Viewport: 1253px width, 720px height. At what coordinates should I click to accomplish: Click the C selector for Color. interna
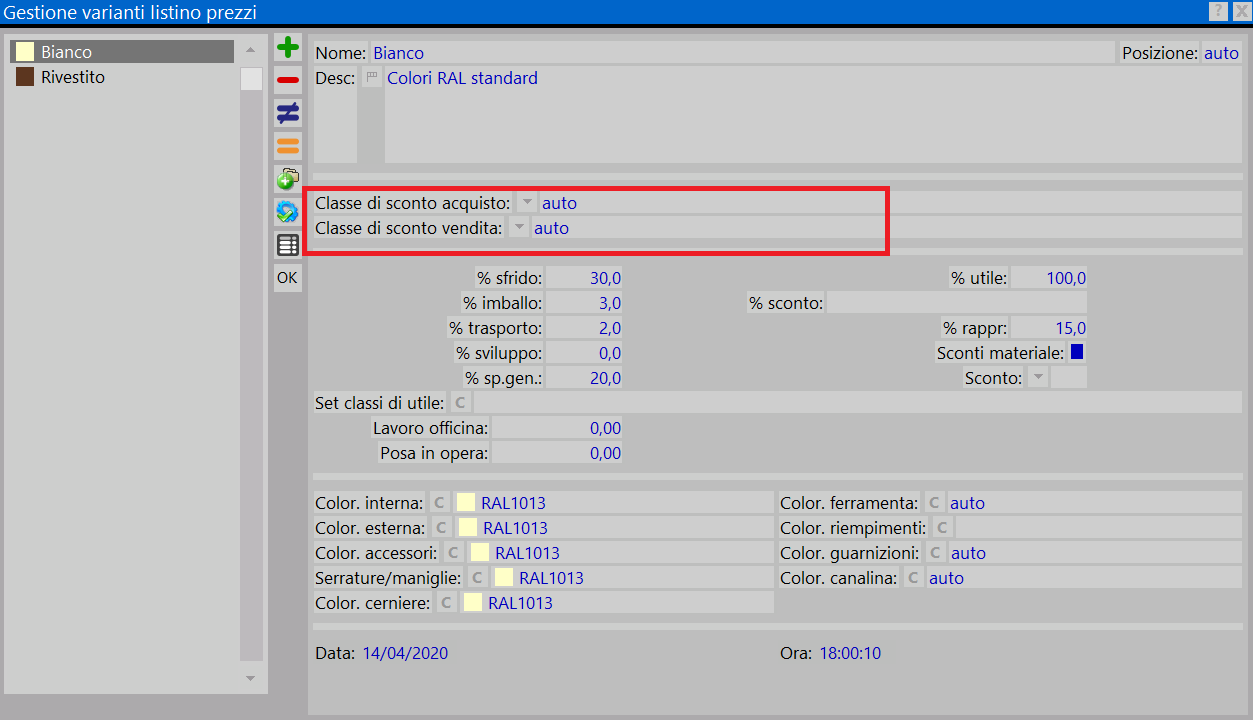439,502
